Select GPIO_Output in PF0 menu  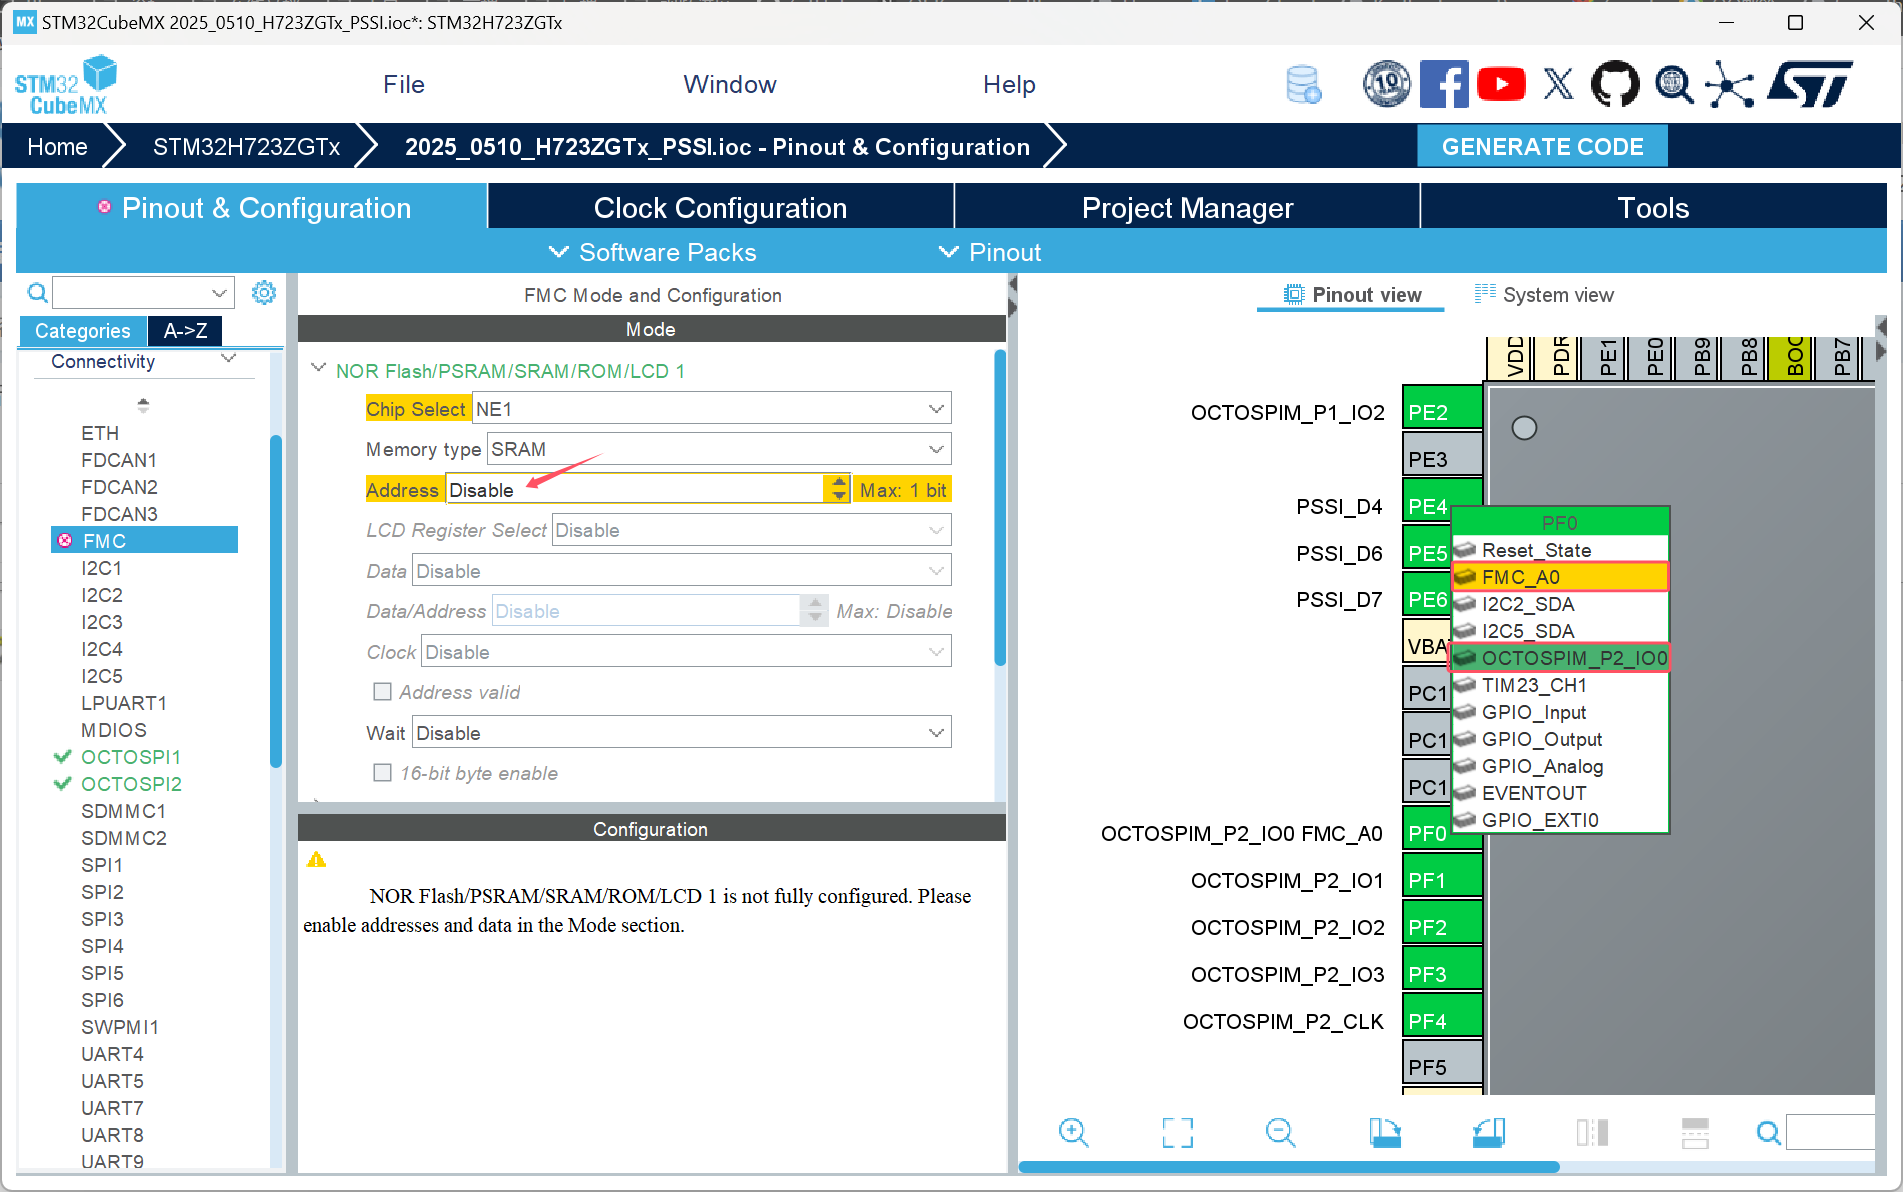[x=1560, y=739]
